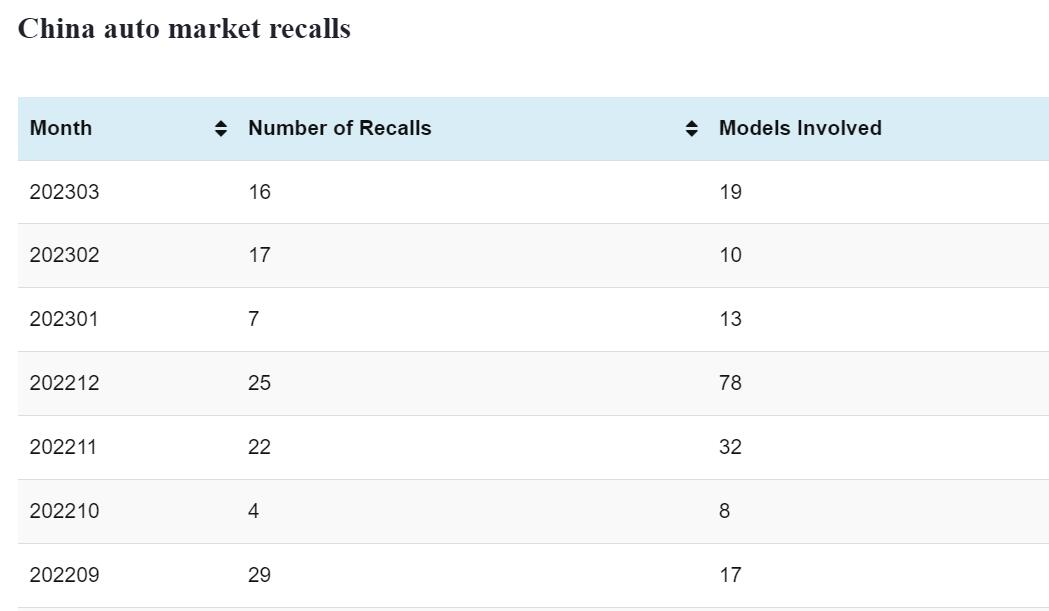Click the 202212 month cell
Image resolution: width=1049 pixels, height=611 pixels.
(x=65, y=383)
